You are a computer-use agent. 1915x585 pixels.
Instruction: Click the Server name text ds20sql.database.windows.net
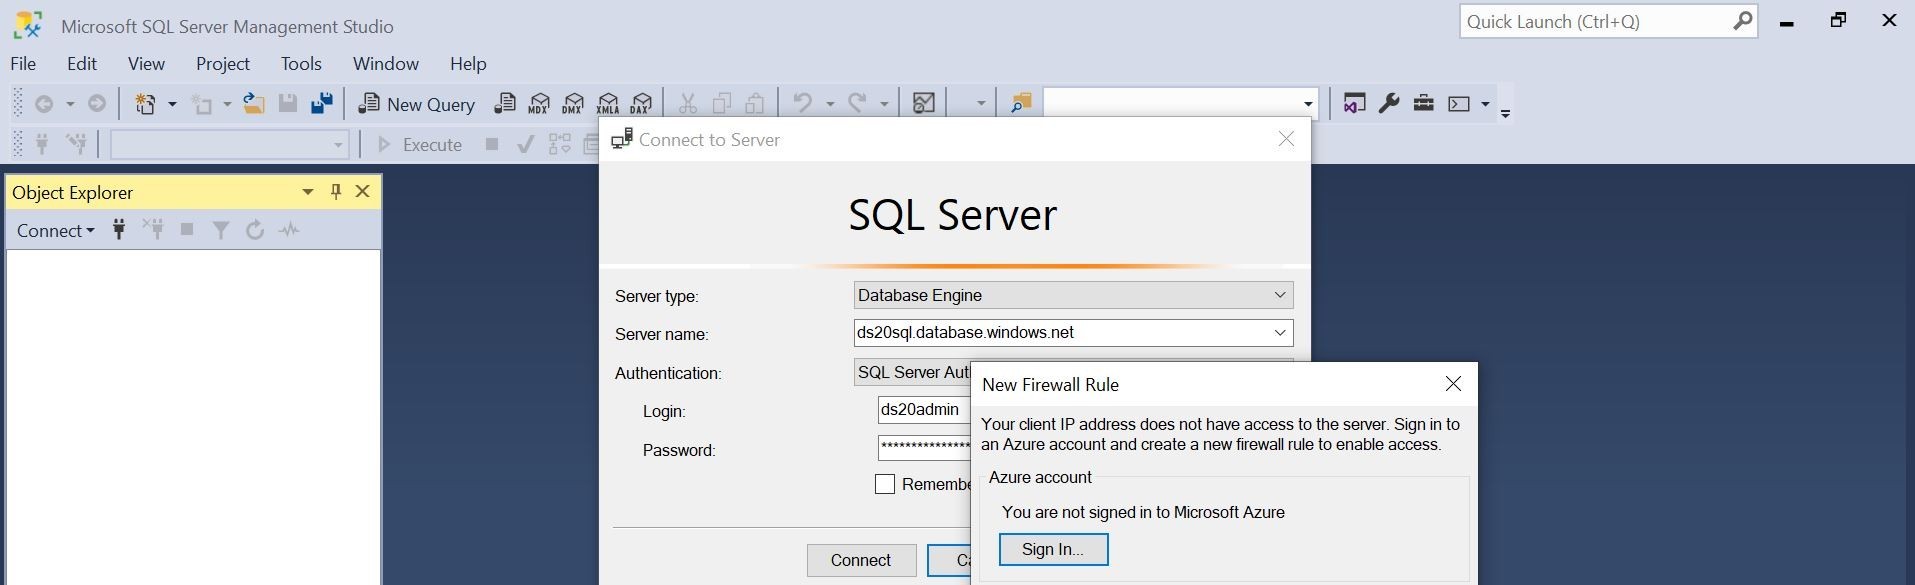coord(965,332)
